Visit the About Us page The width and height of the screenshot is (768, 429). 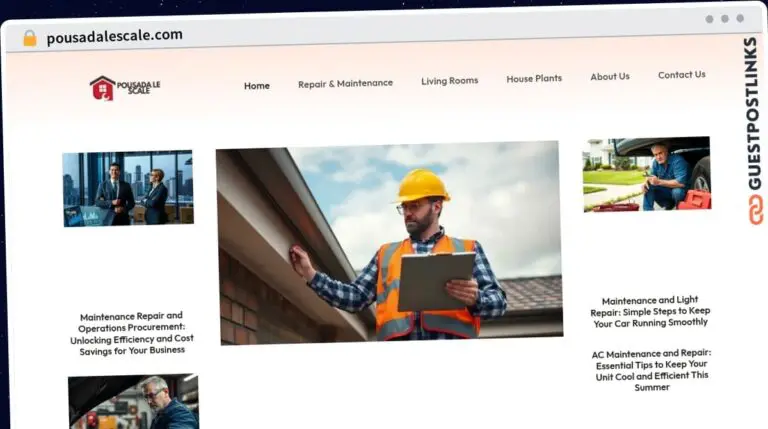[609, 76]
